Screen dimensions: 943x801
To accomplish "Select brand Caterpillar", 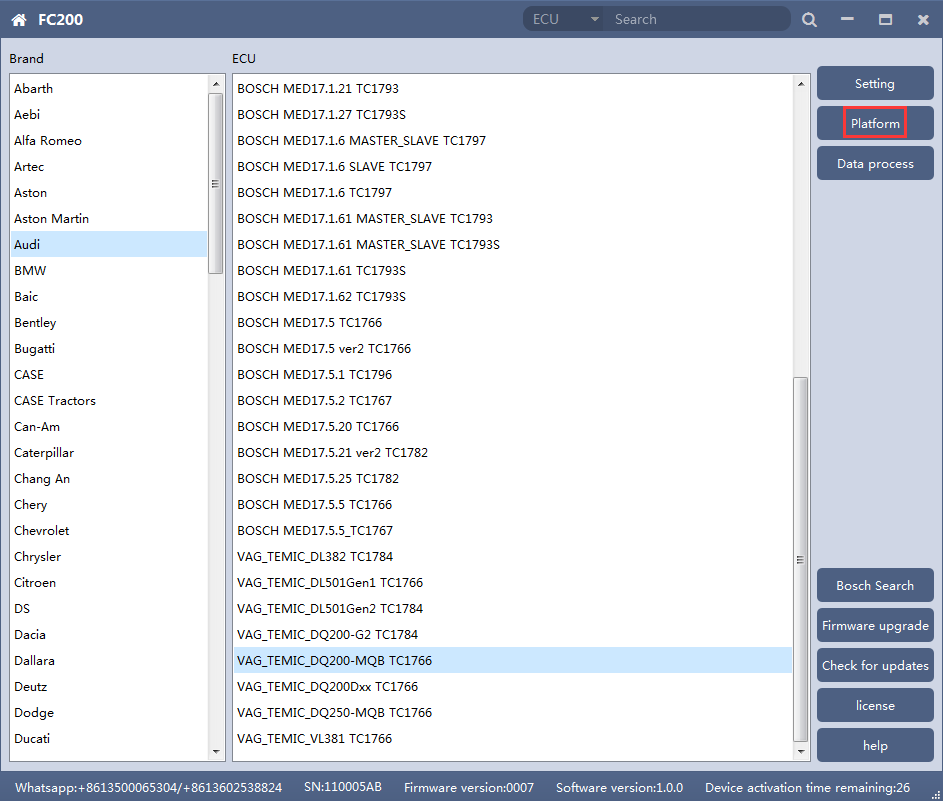I will coord(109,453).
